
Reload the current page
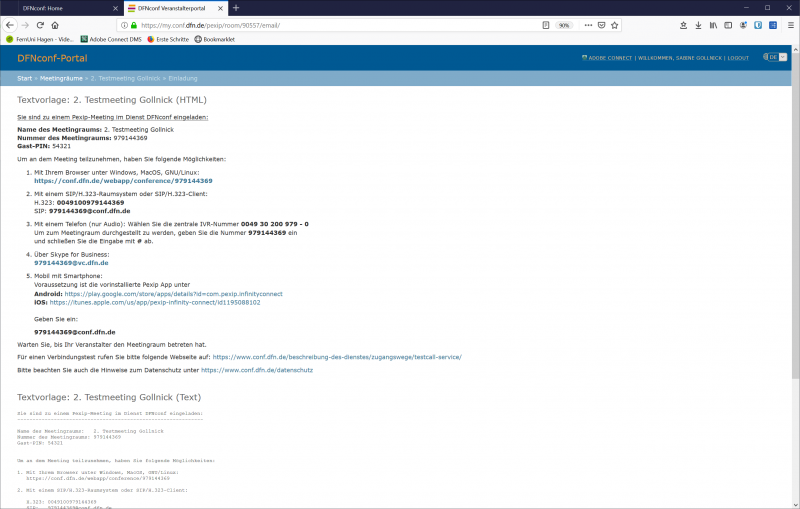[x=40, y=25]
